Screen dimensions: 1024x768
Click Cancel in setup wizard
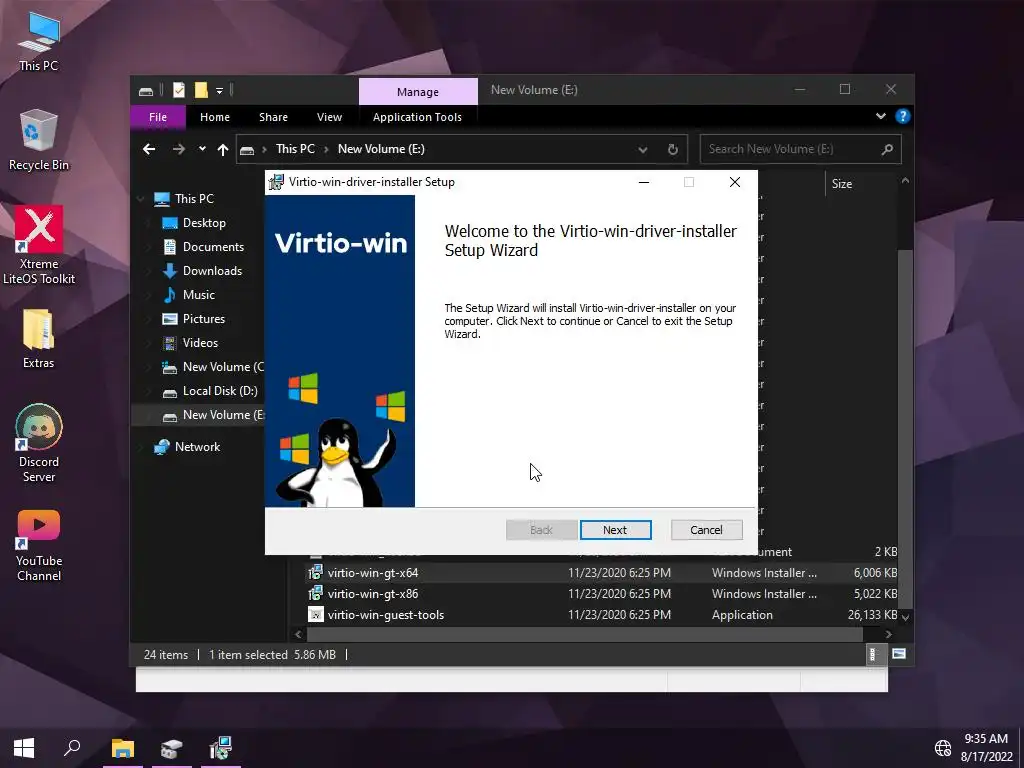pyautogui.click(x=706, y=530)
